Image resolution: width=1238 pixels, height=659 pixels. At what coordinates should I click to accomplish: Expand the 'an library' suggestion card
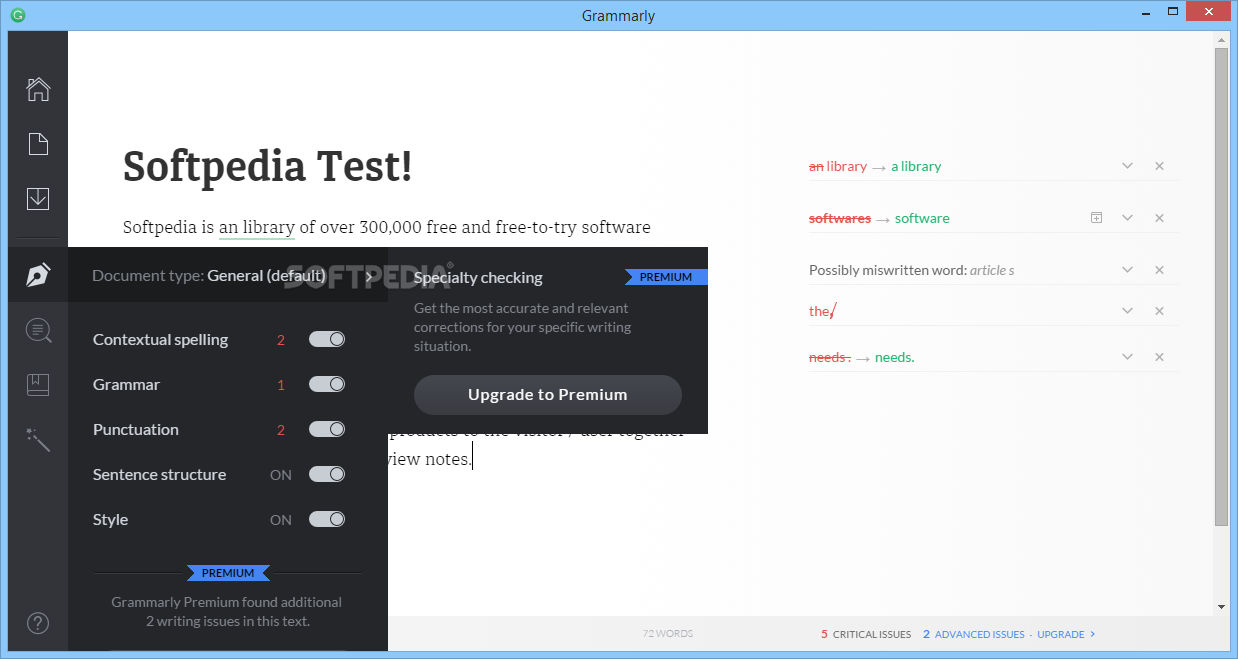click(1127, 166)
